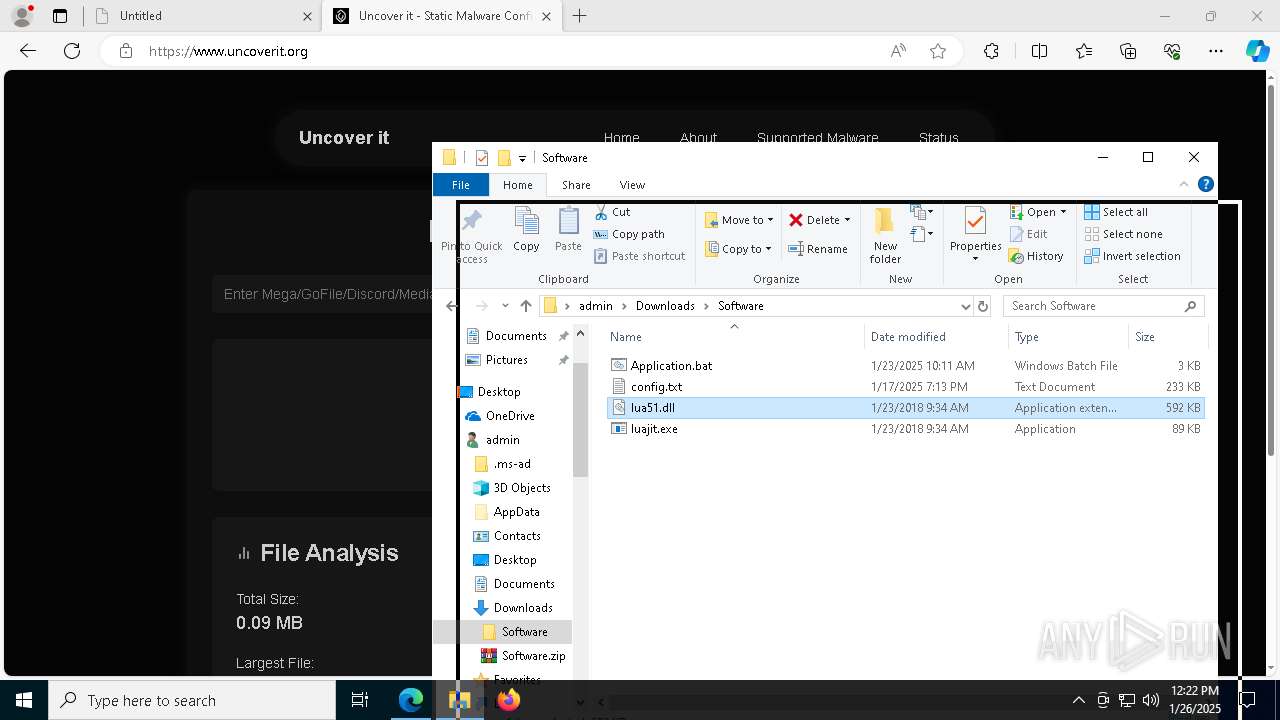This screenshot has height=720, width=1280.
Task: Click Edge address bar URL
Action: point(228,51)
